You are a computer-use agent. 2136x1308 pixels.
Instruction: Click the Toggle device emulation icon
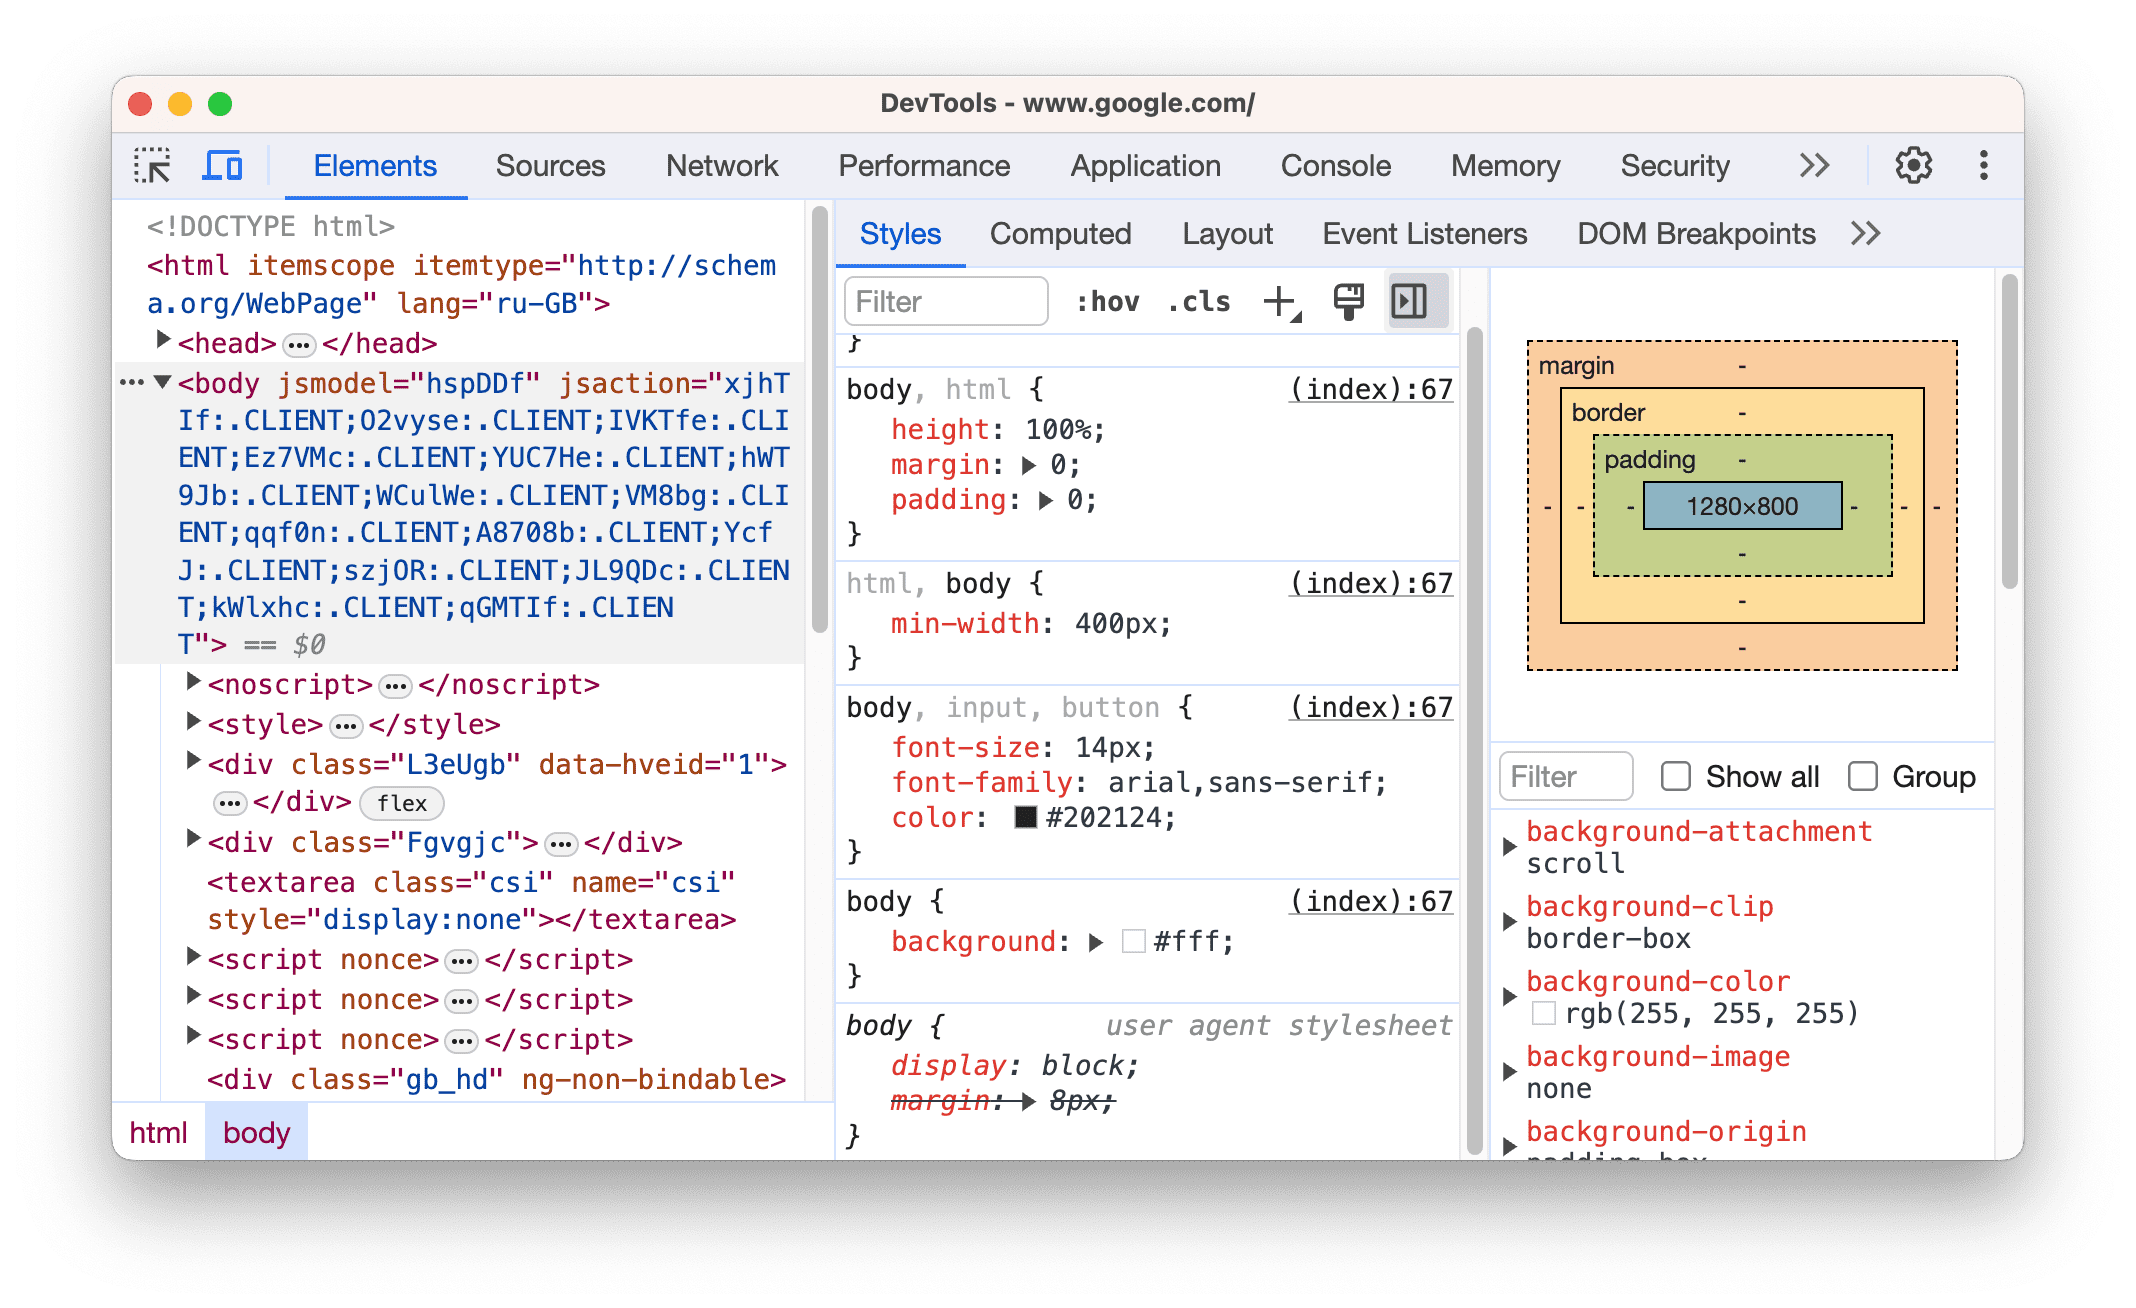(x=226, y=163)
